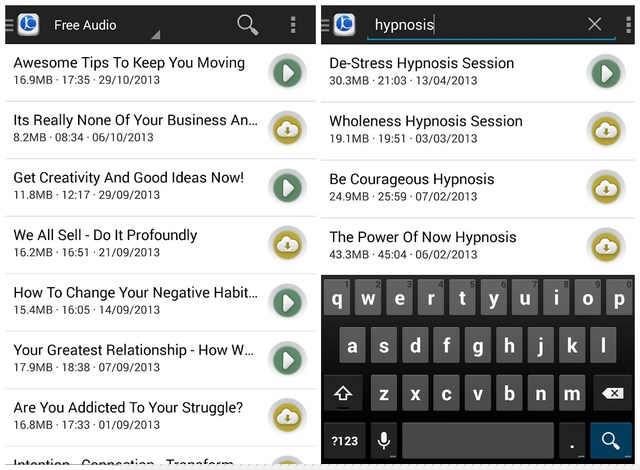
Task: Play Get Creativity And Good Ideas Now!
Action: (x=287, y=188)
